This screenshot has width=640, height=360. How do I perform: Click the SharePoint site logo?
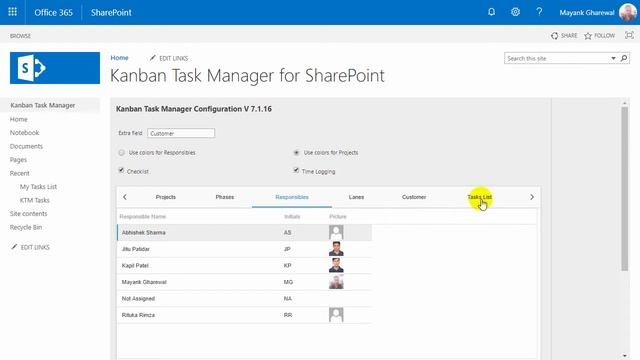[x=55, y=68]
